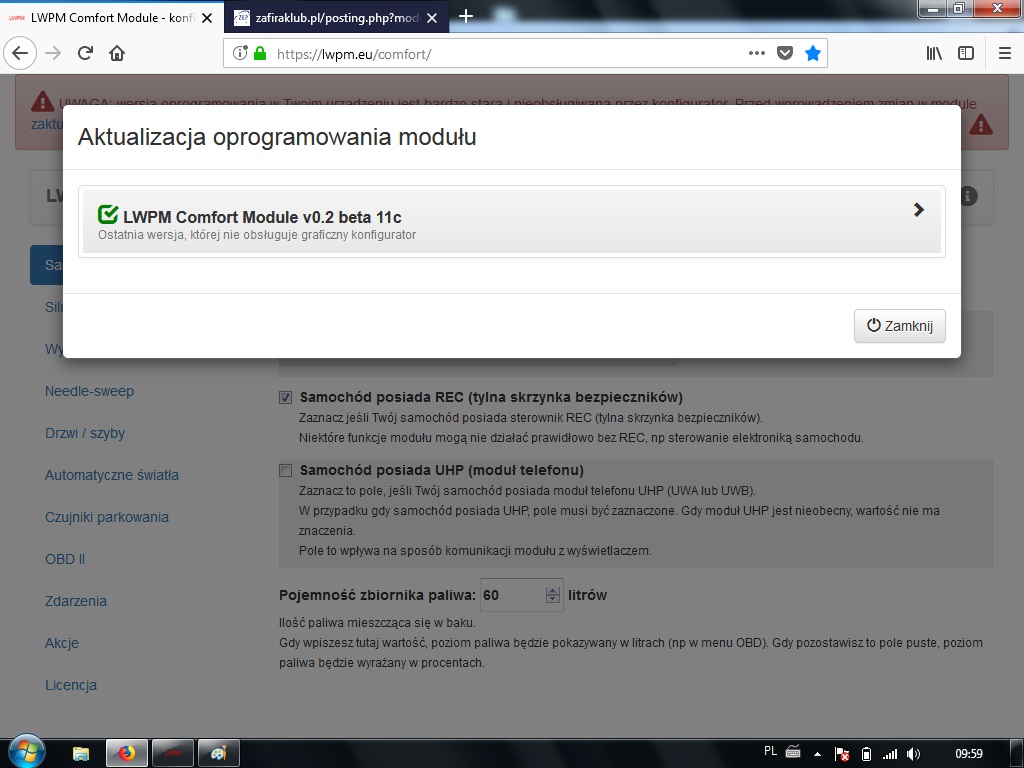Go to Firefox home page

[x=117, y=54]
